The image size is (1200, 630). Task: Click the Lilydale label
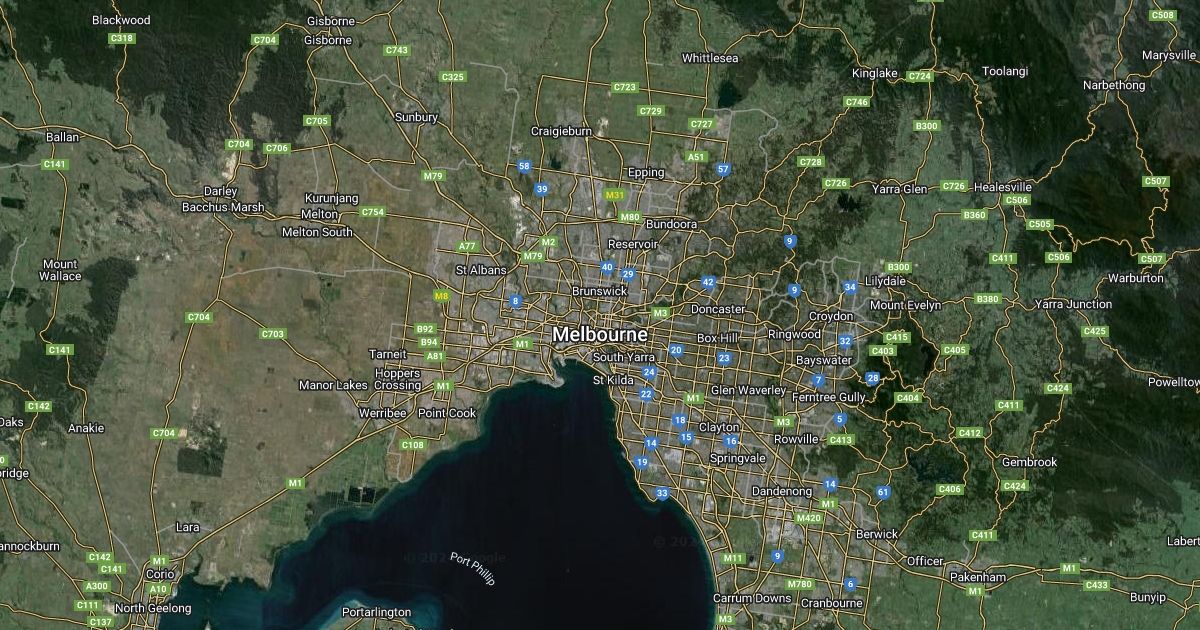tap(886, 281)
